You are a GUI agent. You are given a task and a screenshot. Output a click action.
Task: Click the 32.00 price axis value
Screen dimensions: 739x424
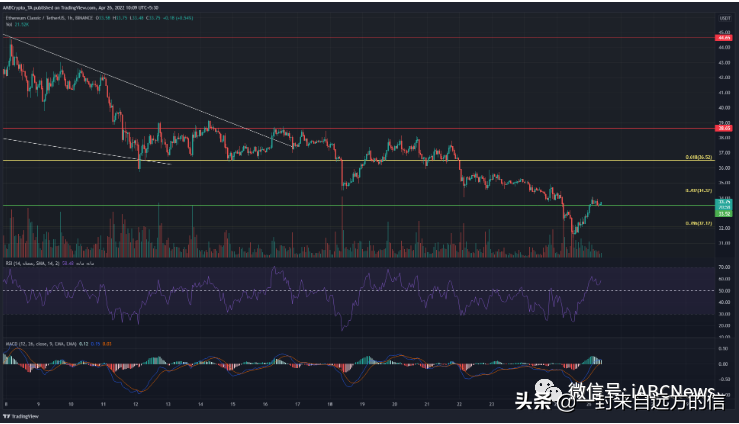724,228
